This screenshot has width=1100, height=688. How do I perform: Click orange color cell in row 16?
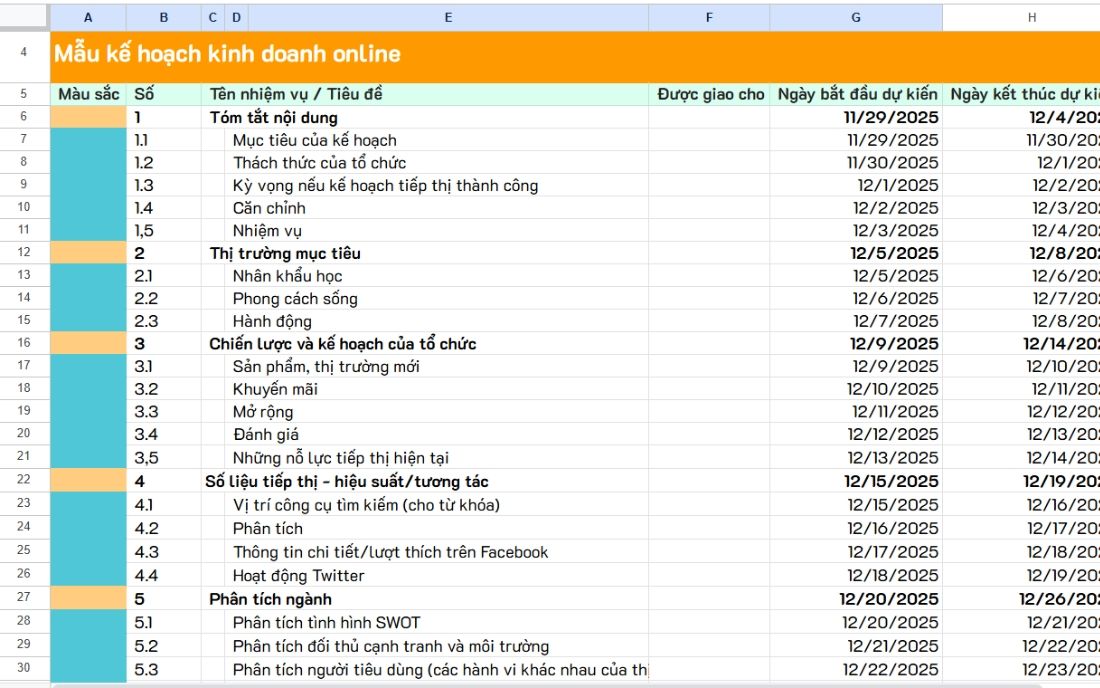coord(88,344)
